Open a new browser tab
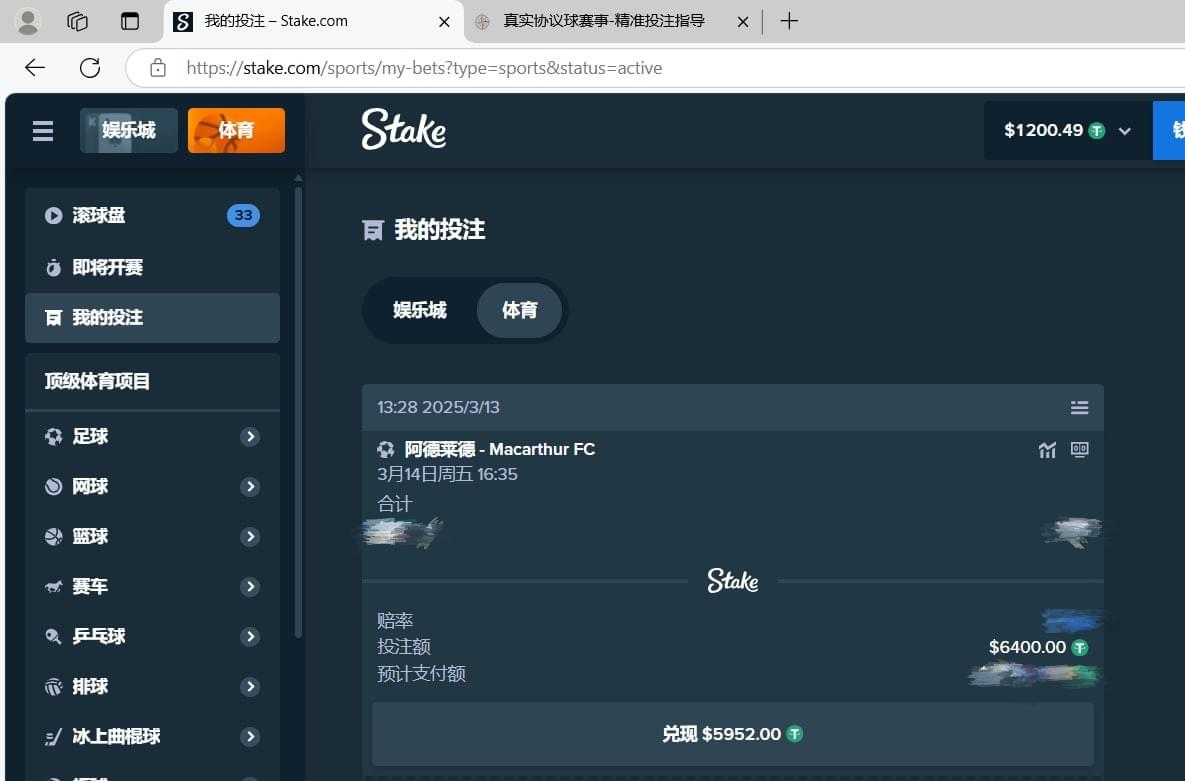This screenshot has width=1185, height=781. pyautogui.click(x=789, y=21)
